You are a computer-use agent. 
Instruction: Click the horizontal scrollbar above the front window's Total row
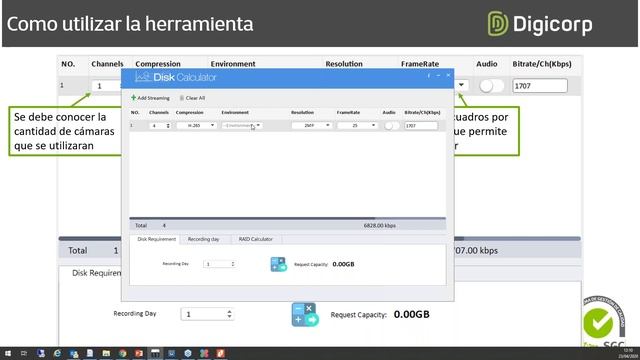point(287,218)
